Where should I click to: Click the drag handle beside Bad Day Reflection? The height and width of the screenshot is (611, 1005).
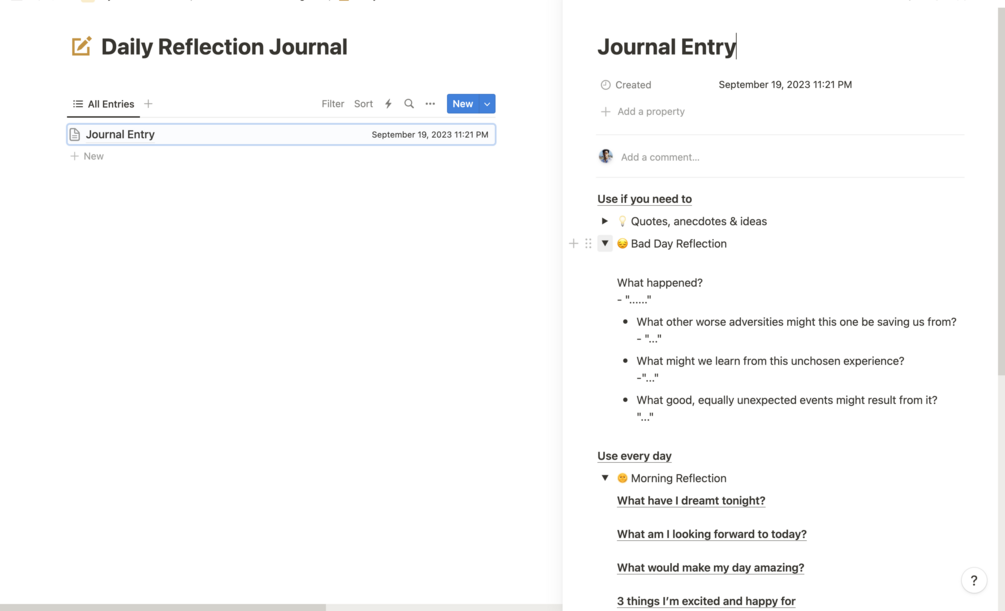point(588,243)
